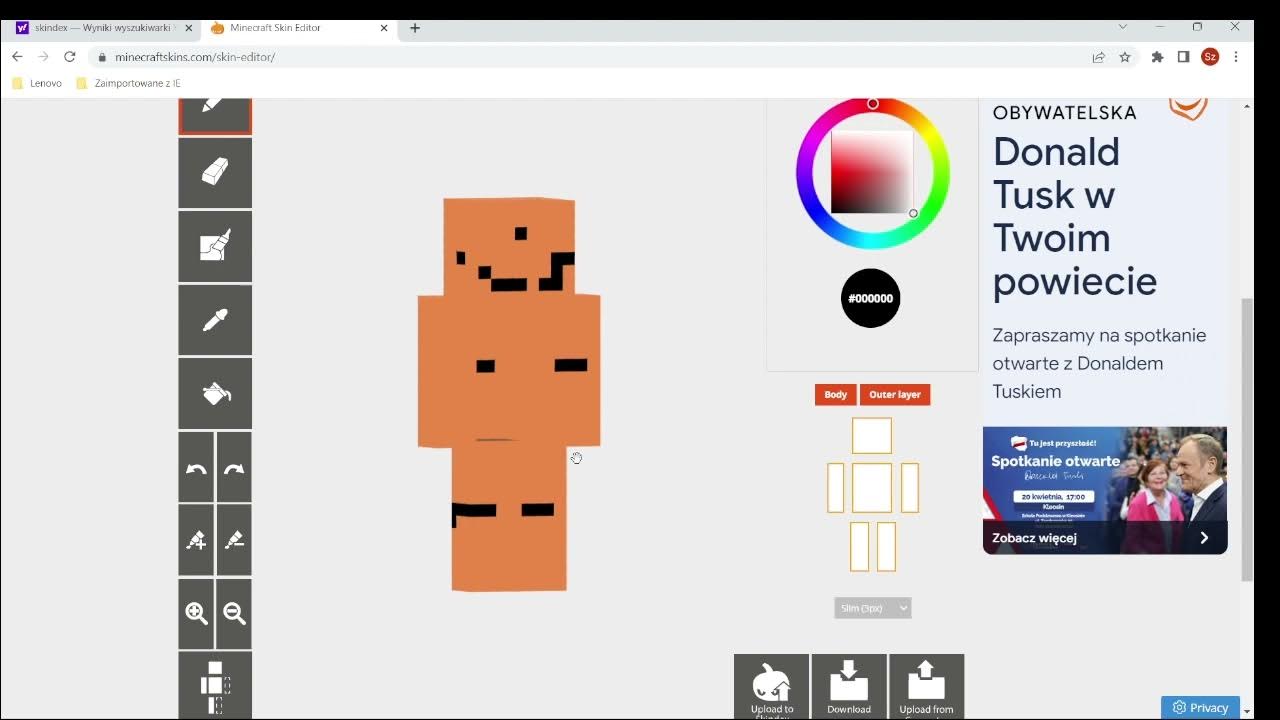The width and height of the screenshot is (1280, 720).
Task: Open the Sz profile avatar
Action: (1210, 57)
